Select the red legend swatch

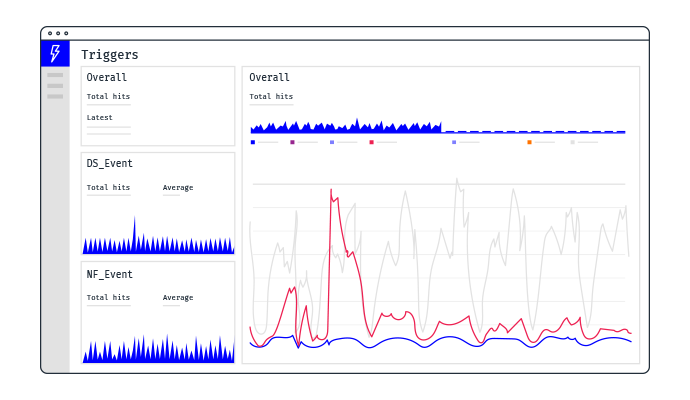tap(371, 142)
